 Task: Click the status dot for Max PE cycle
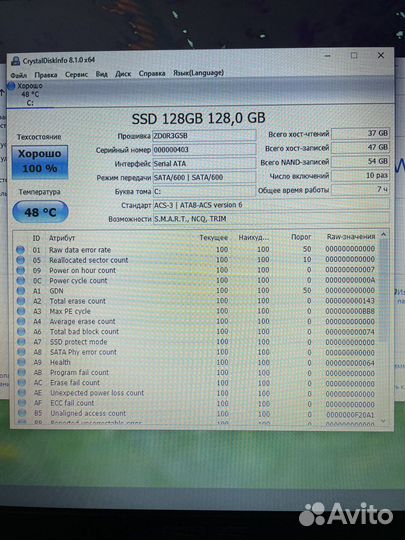(21, 311)
